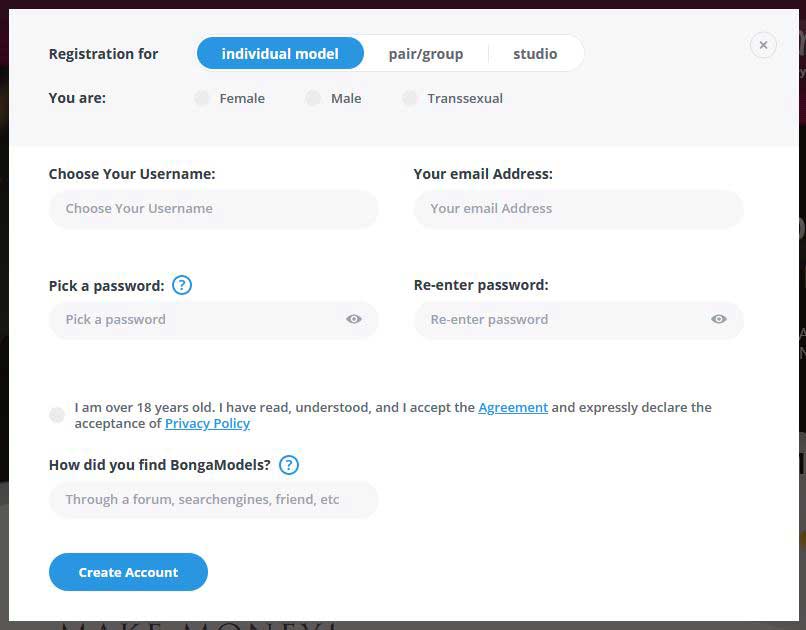This screenshot has height=630, width=806.
Task: Reveal the re-entered password with eye icon
Action: pyautogui.click(x=718, y=318)
